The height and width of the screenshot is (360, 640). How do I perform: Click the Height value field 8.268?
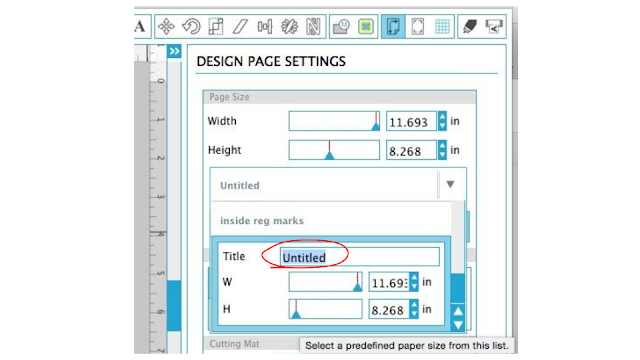click(411, 151)
